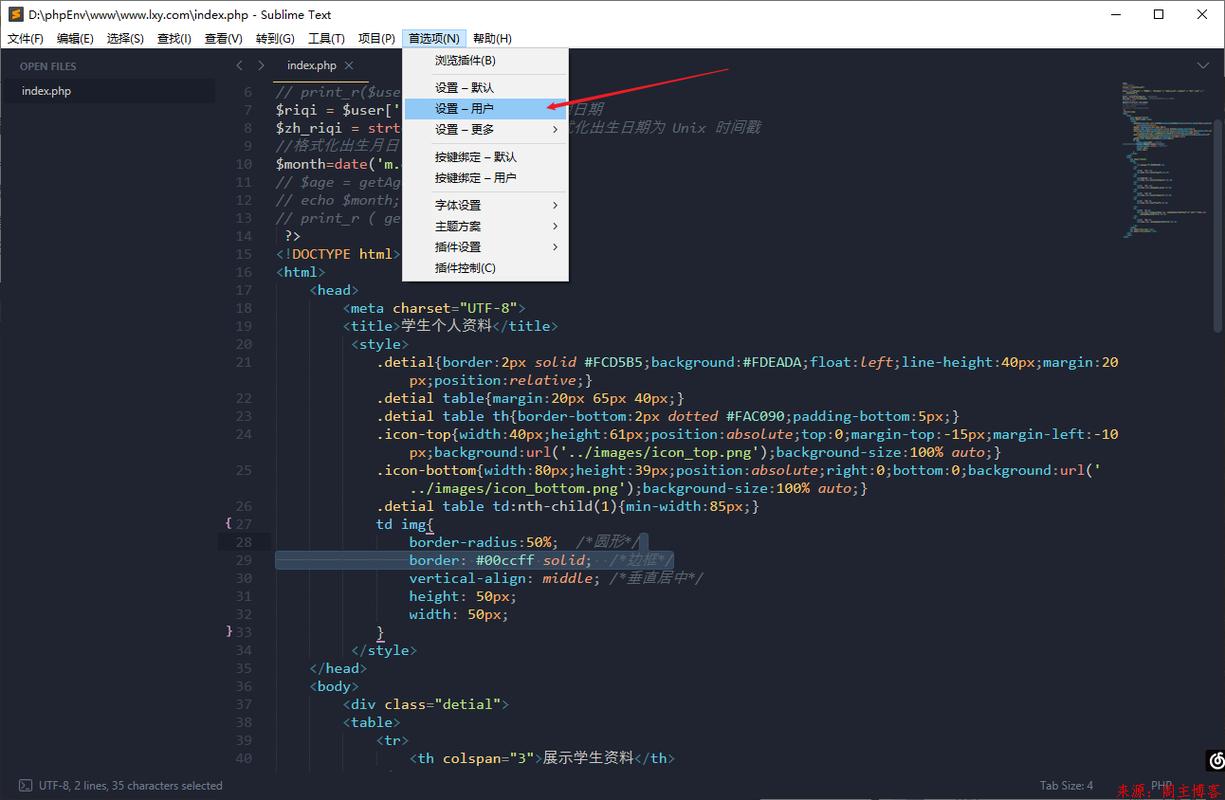Open the 帮助(H) menu
The width and height of the screenshot is (1225, 800).
(492, 38)
